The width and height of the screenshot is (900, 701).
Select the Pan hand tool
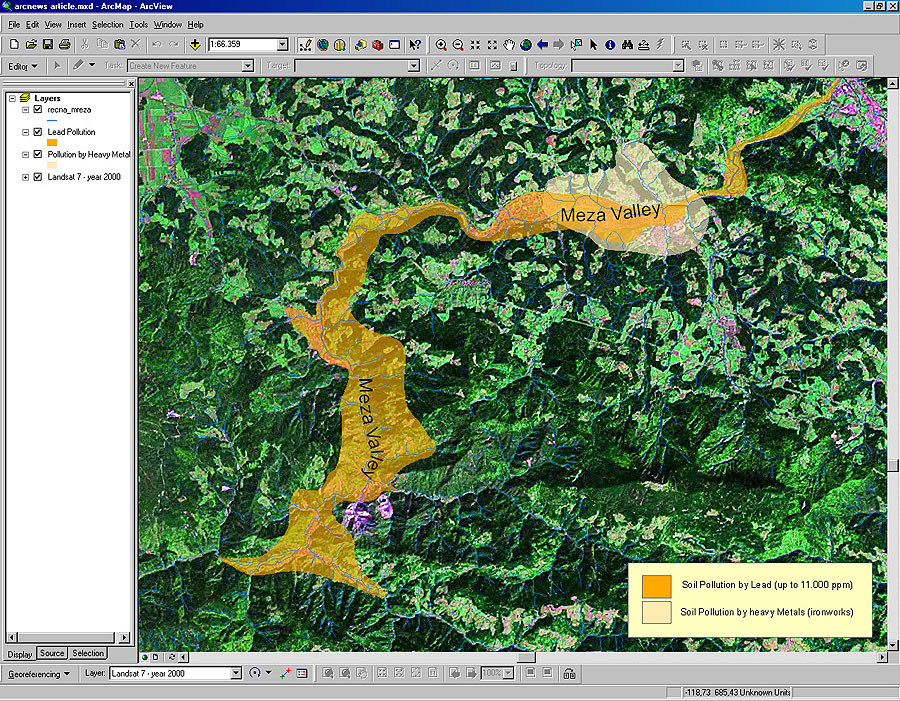coord(509,44)
